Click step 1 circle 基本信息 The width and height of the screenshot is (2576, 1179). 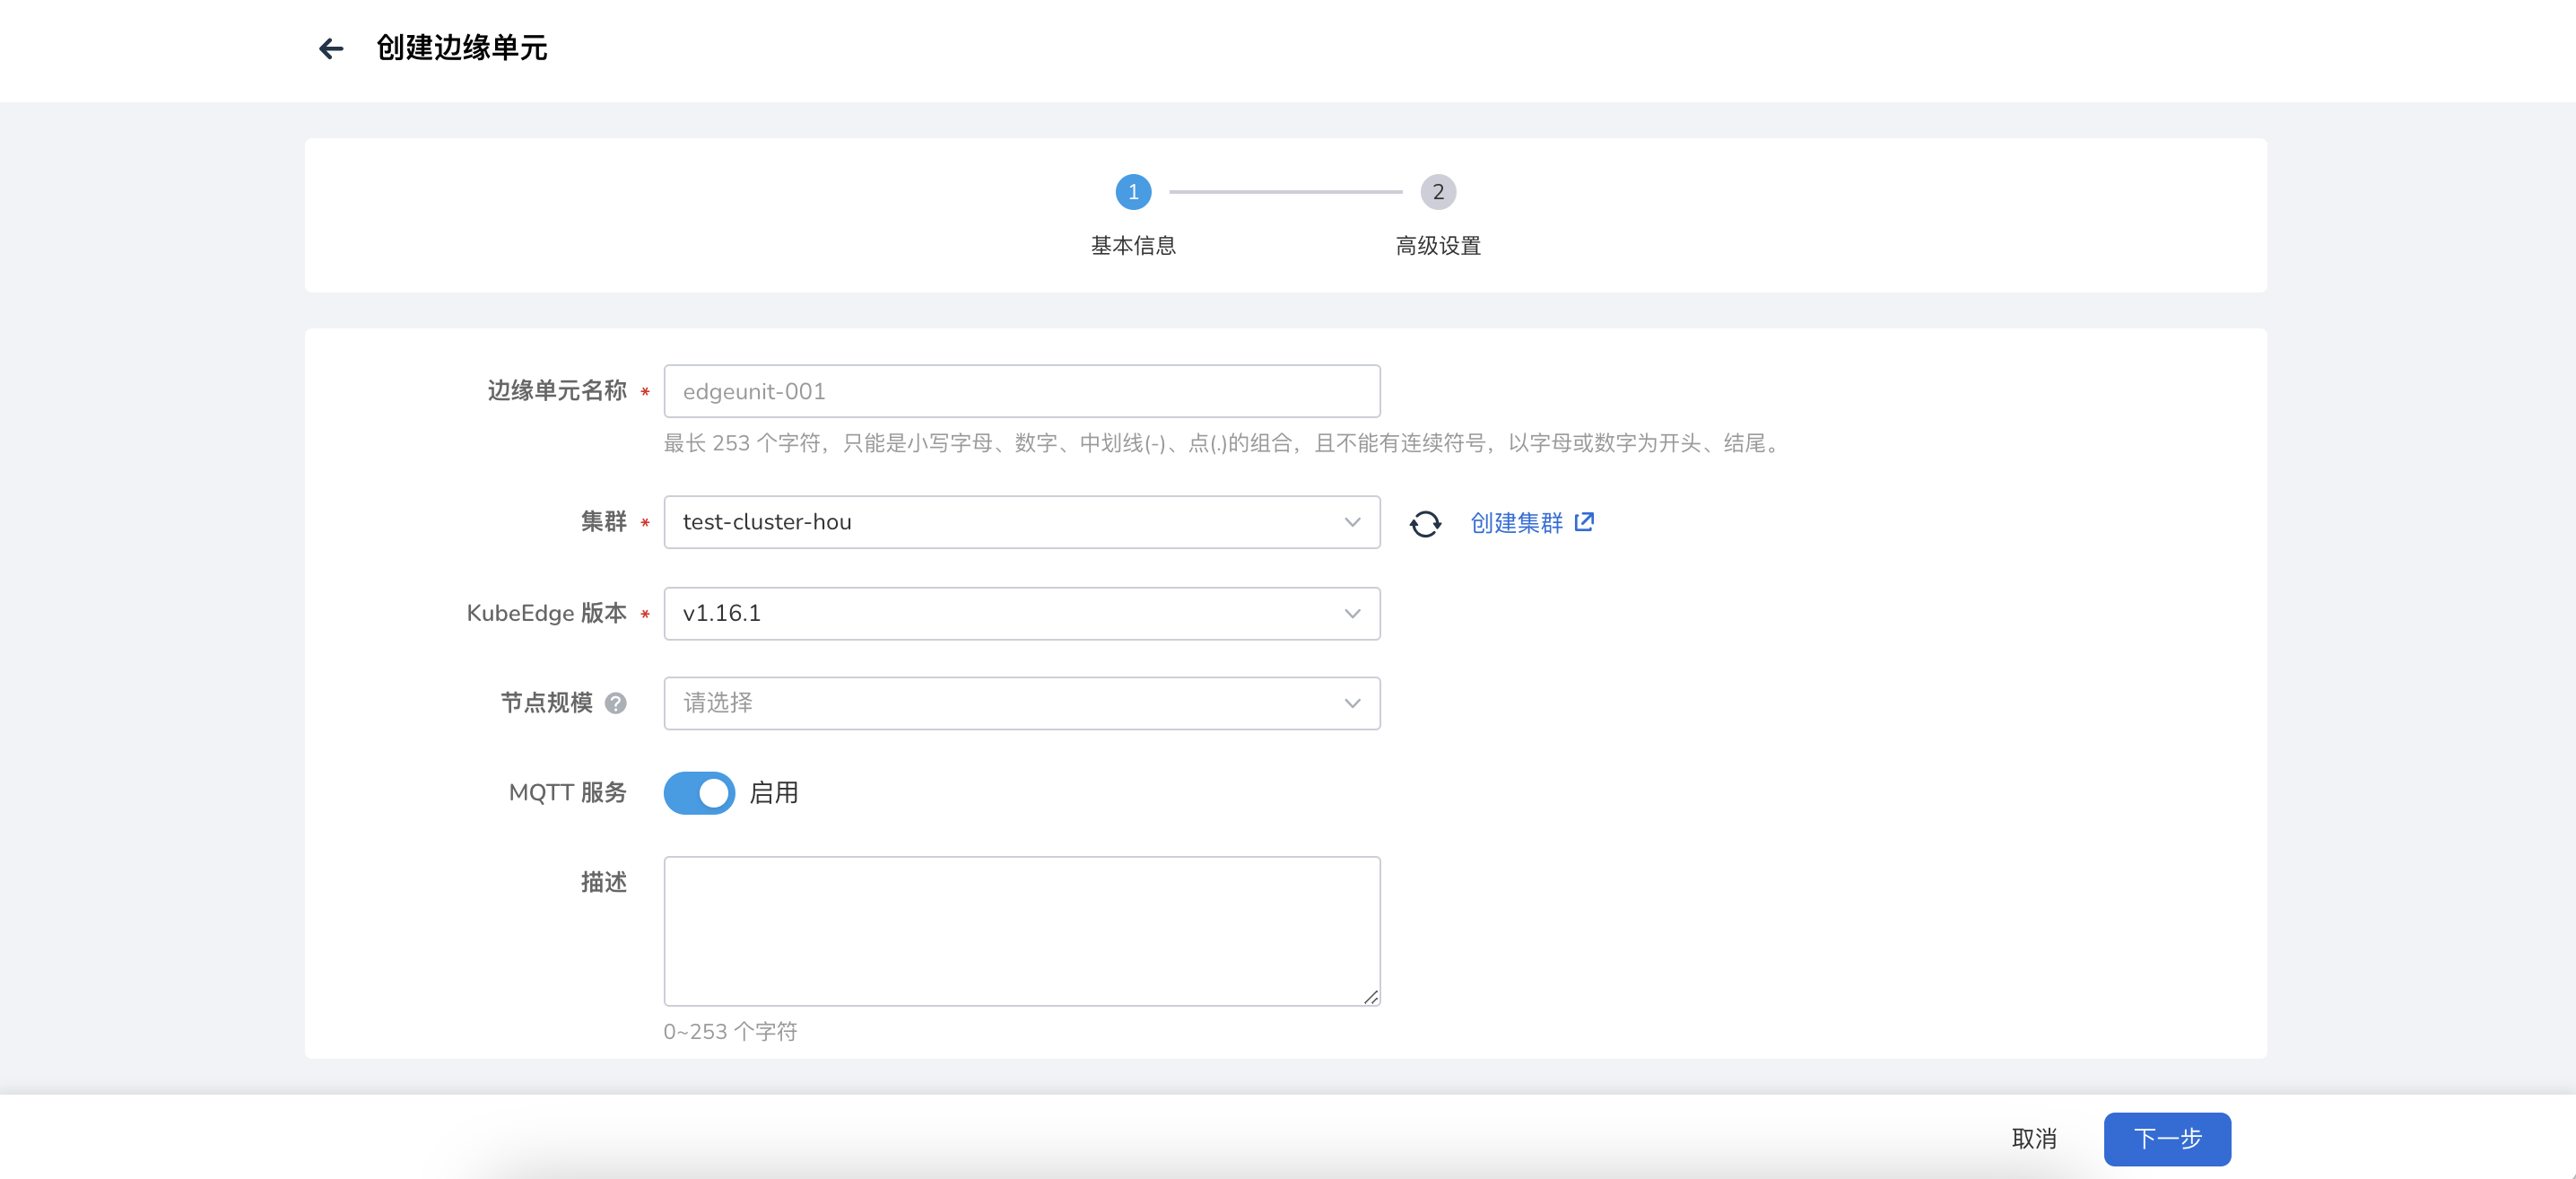1133,192
